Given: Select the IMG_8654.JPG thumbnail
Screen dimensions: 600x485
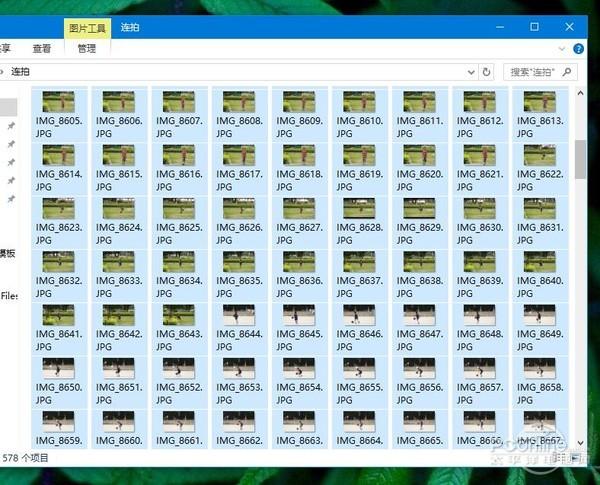Looking at the screenshot, I should pyautogui.click(x=299, y=368).
